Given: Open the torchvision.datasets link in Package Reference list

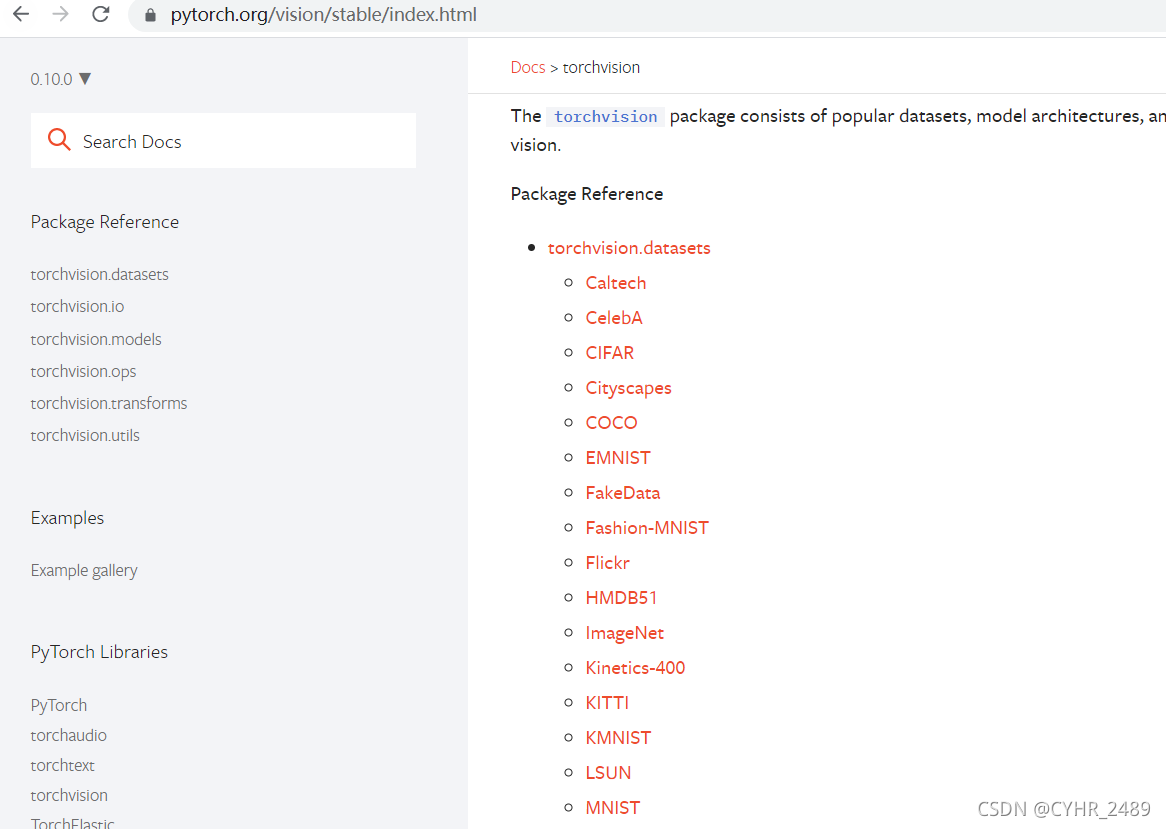Looking at the screenshot, I should click(x=629, y=248).
